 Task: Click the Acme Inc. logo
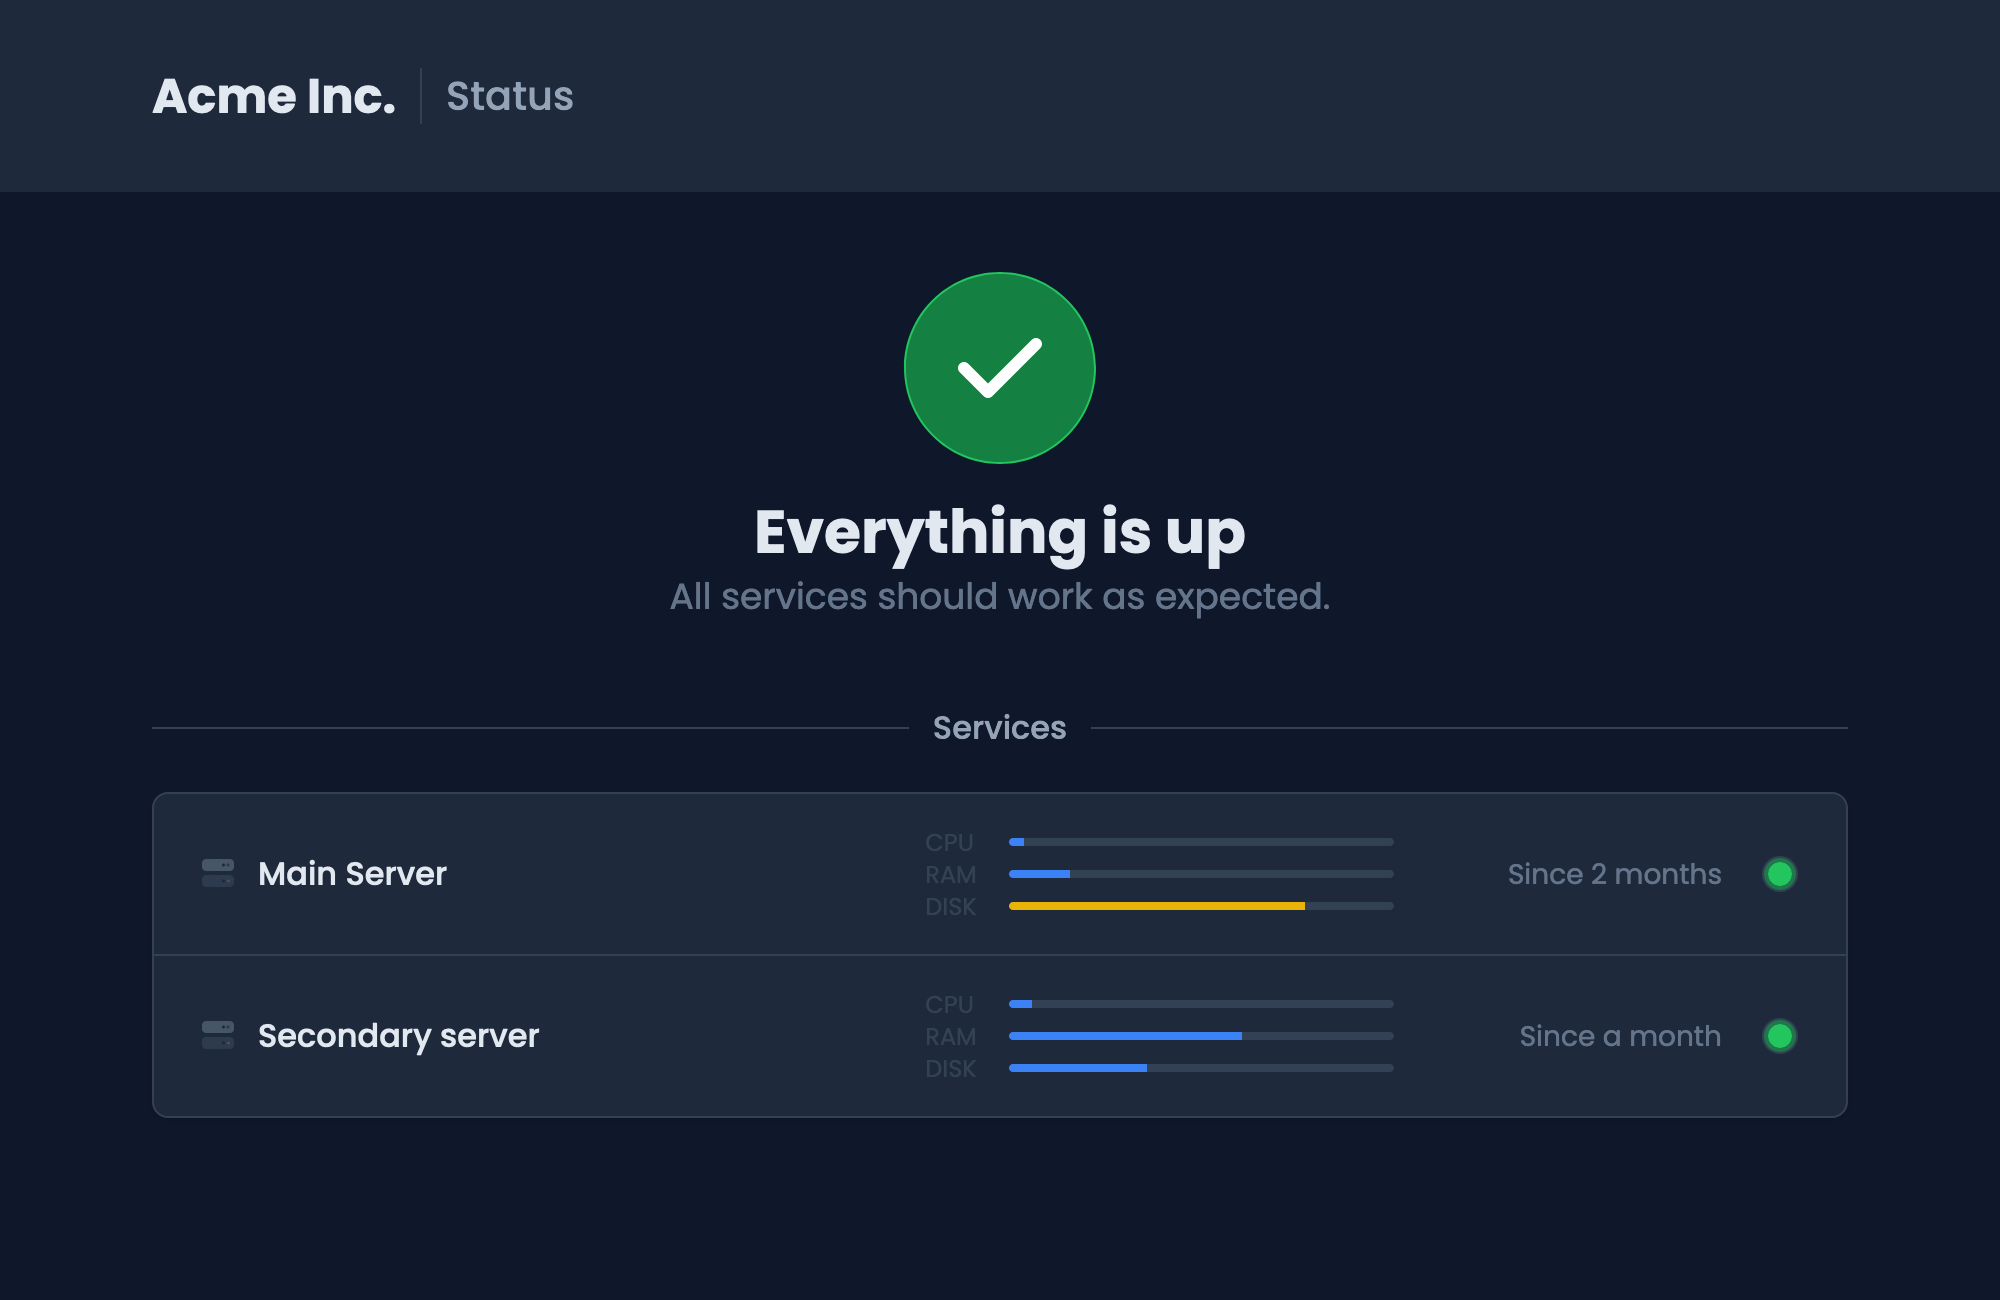point(277,96)
